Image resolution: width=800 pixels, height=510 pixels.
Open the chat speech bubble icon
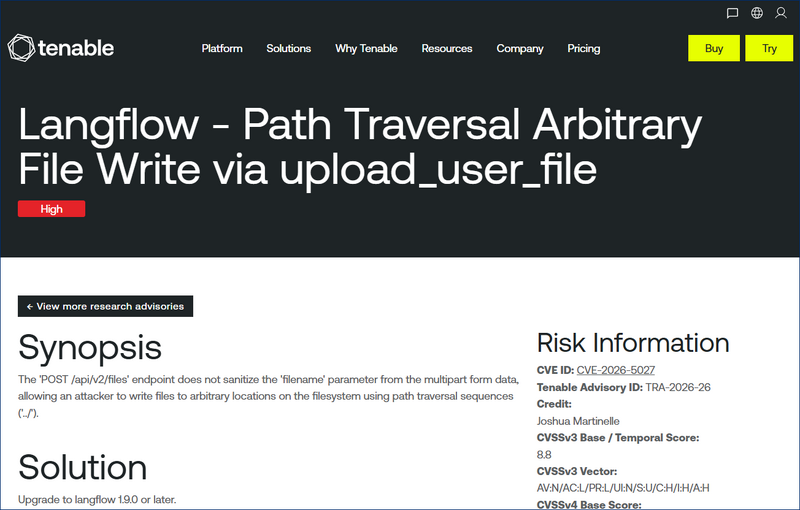pyautogui.click(x=732, y=13)
